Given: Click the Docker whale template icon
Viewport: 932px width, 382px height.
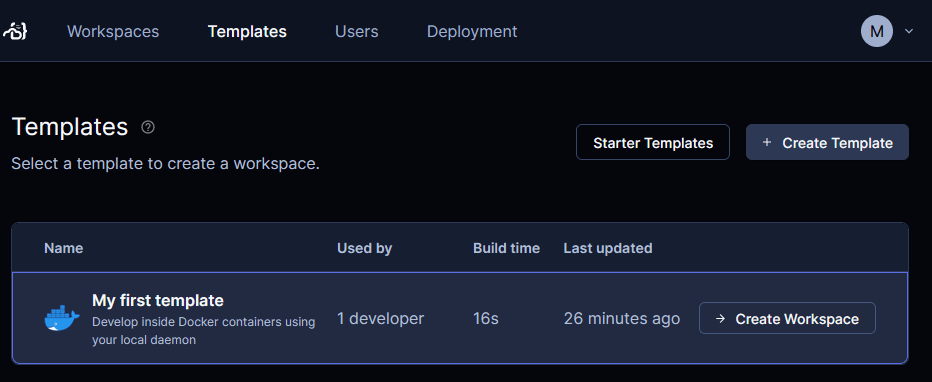Looking at the screenshot, I should 62,318.
